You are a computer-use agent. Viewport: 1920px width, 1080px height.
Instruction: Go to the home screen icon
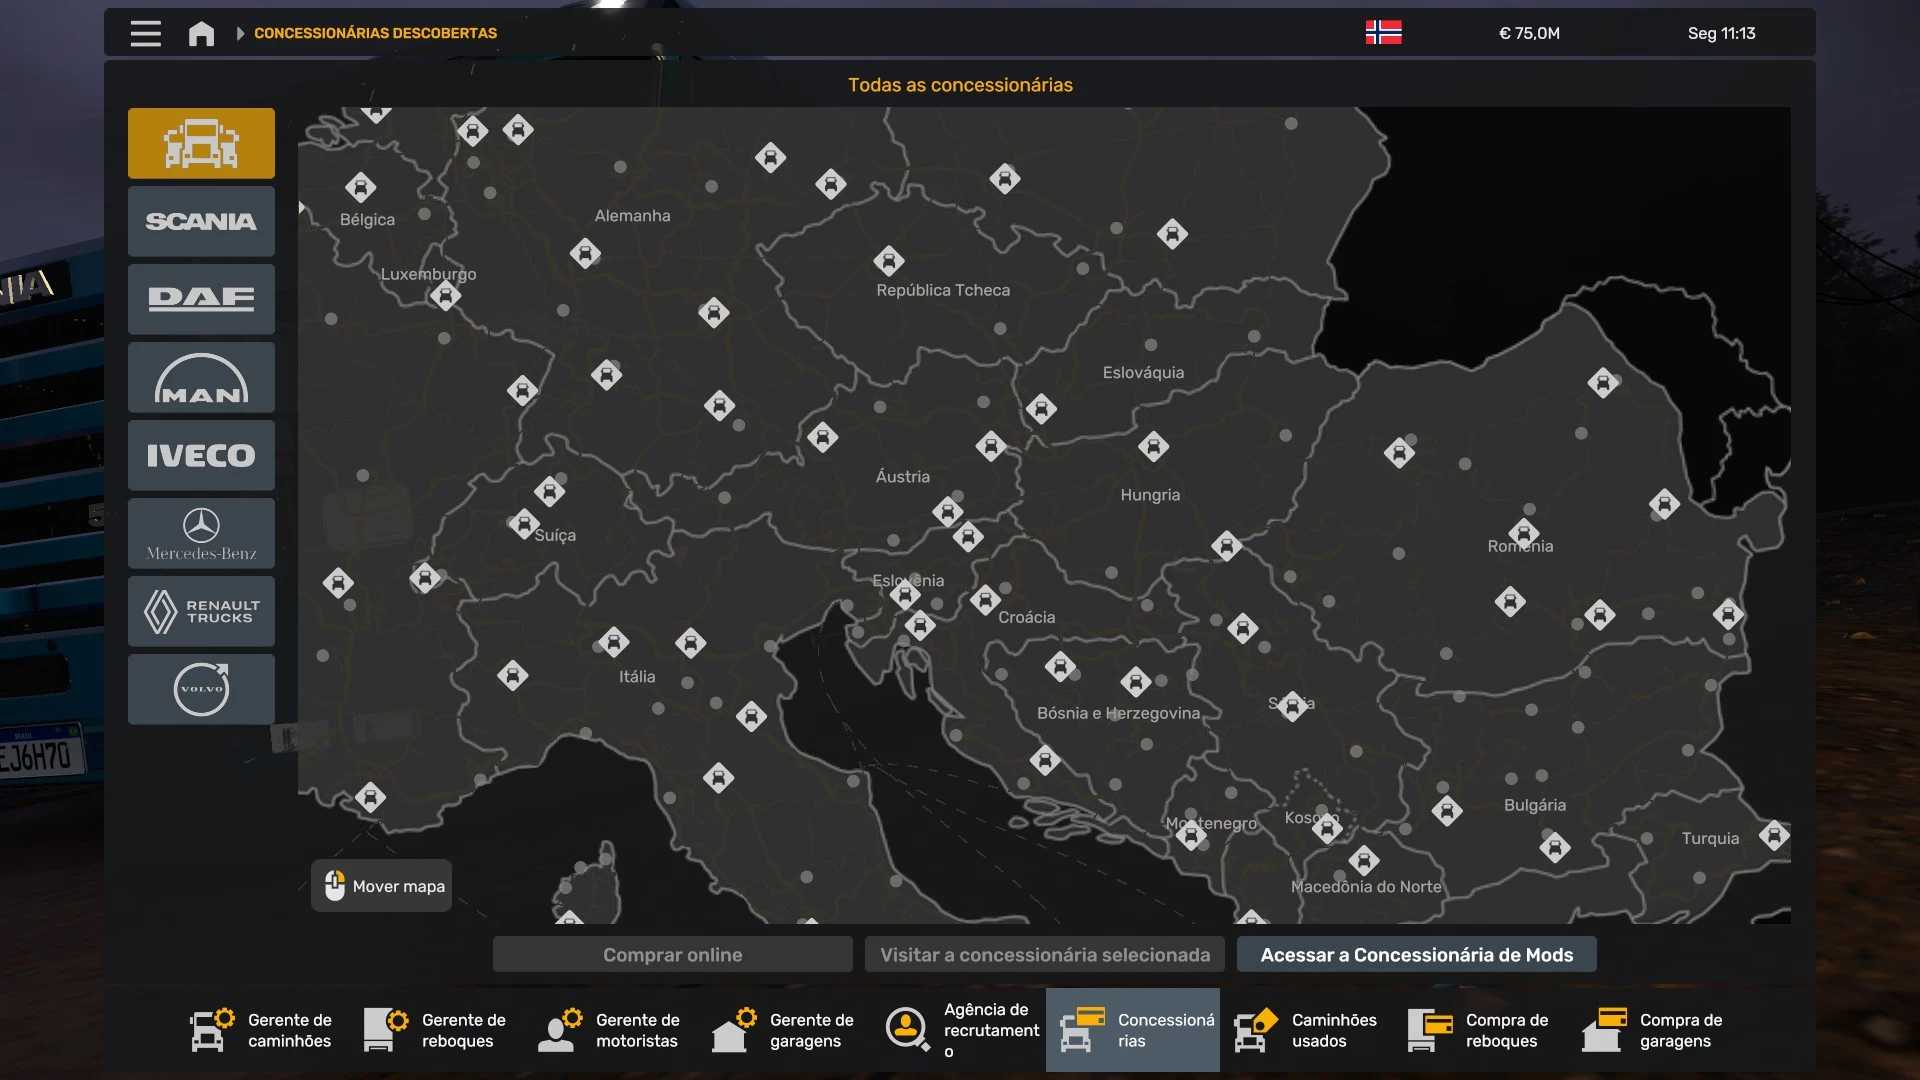[201, 33]
